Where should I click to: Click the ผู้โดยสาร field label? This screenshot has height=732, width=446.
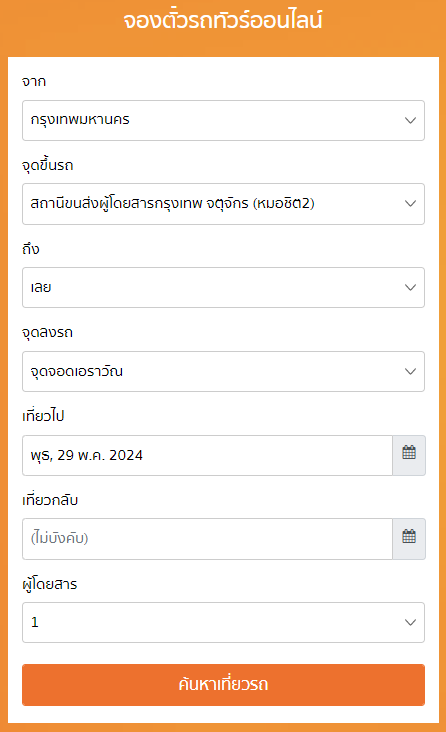(50, 584)
